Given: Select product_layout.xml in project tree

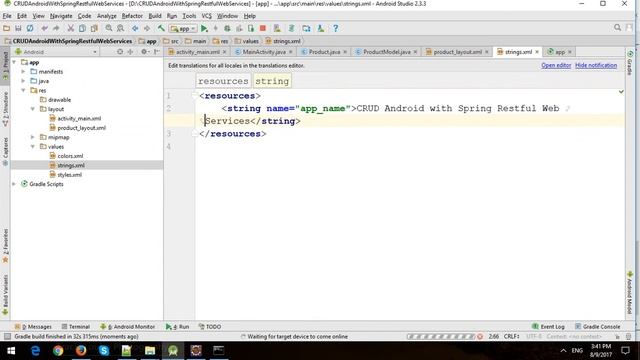Looking at the screenshot, I should click(x=77, y=128).
